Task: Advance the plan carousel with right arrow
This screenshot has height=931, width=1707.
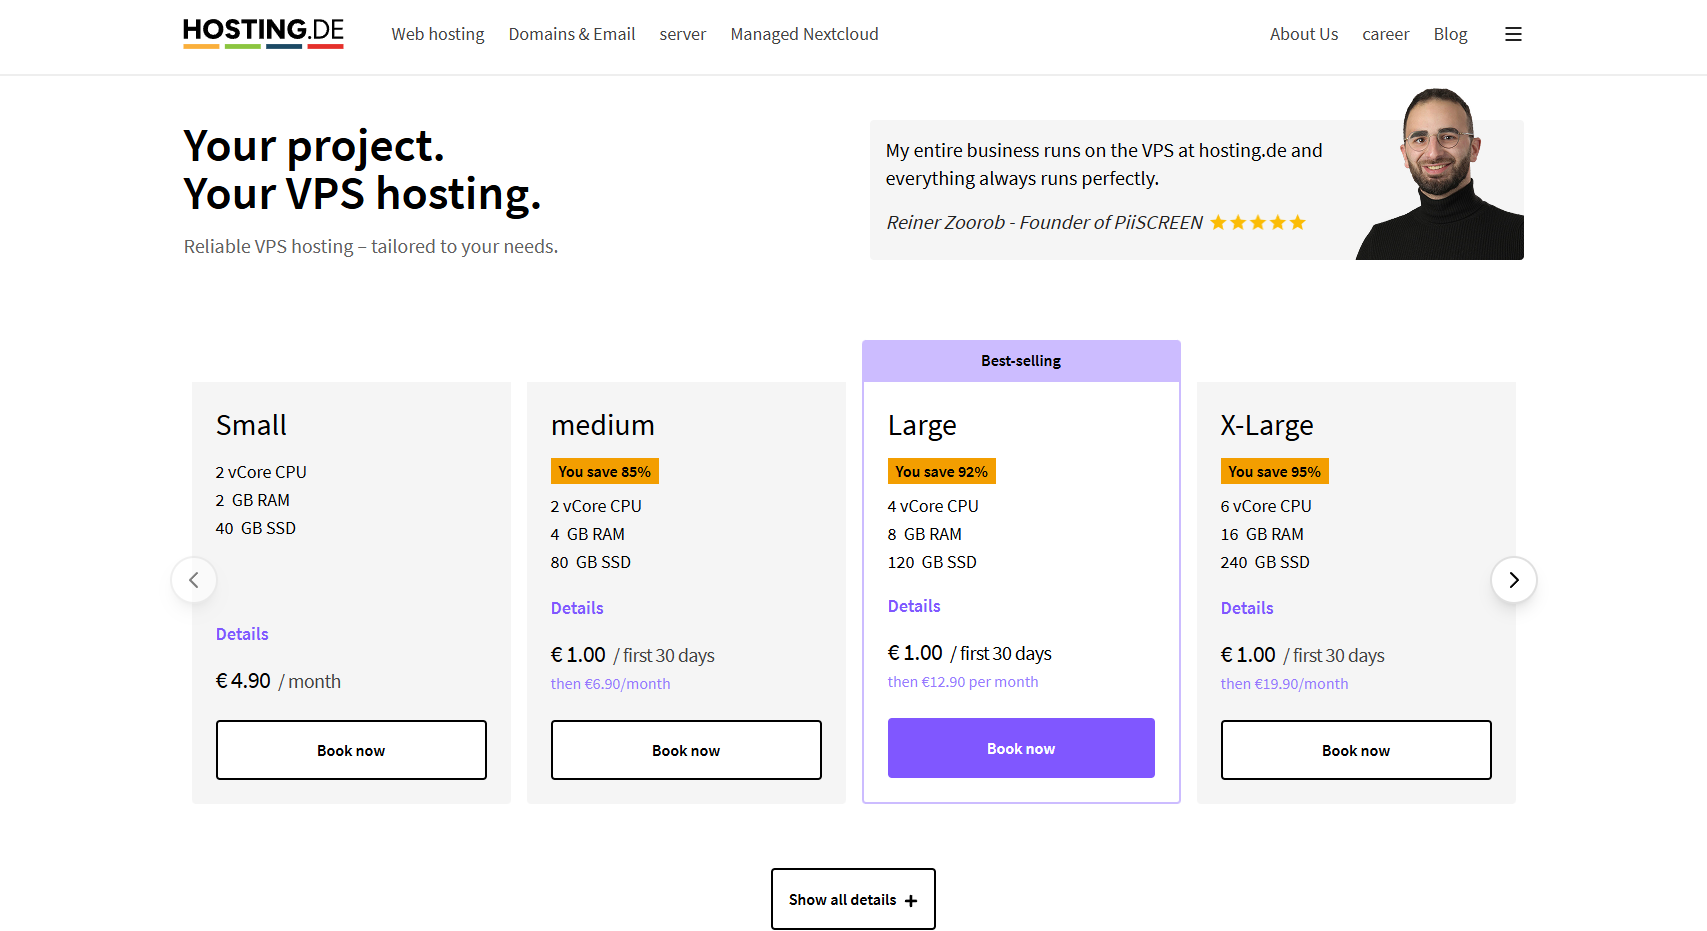Action: (1514, 580)
